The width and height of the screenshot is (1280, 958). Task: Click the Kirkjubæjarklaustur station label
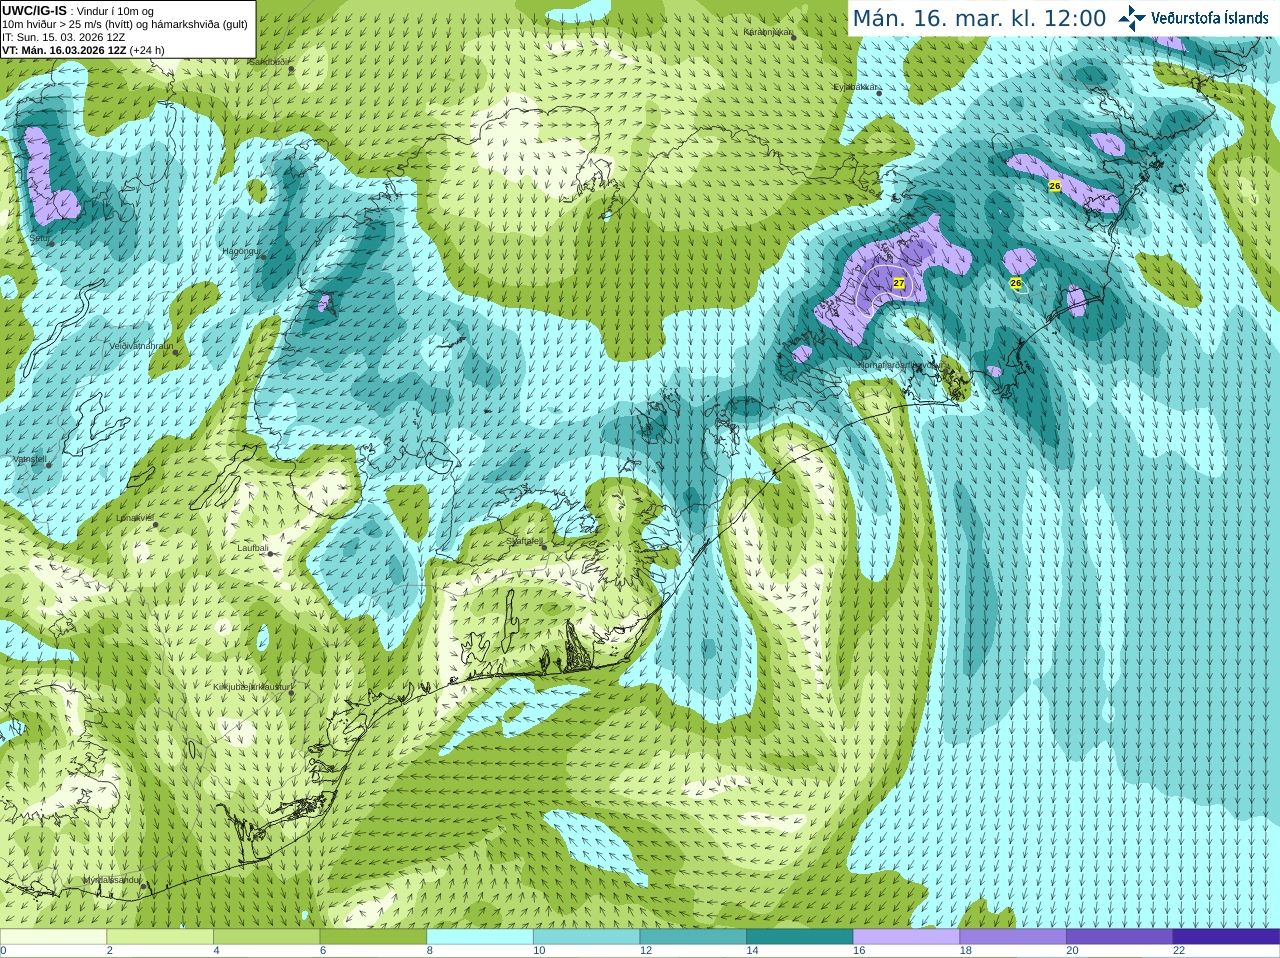coord(251,687)
